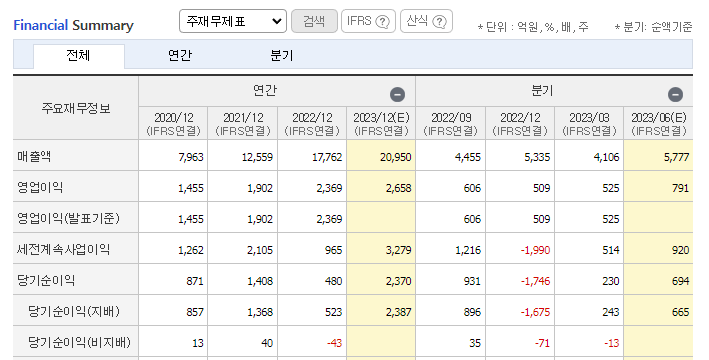Click the 2022/09 quarterly column header

(451, 123)
